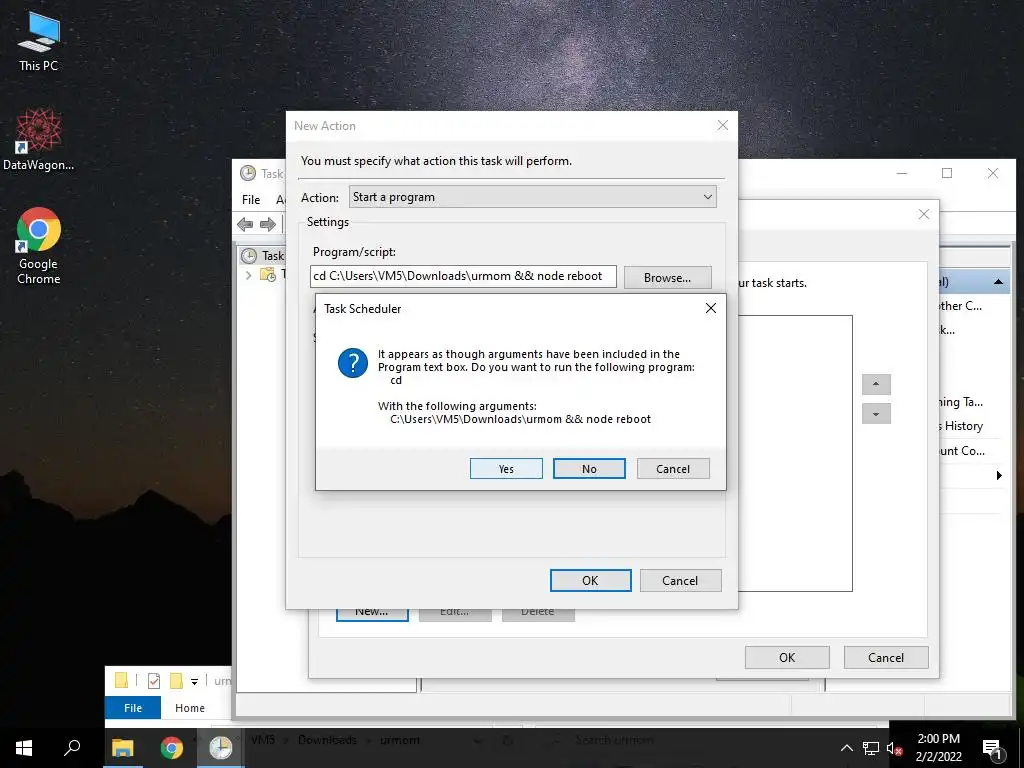Expand the Actions pane submenu arrow
The image size is (1024, 768).
click(999, 475)
